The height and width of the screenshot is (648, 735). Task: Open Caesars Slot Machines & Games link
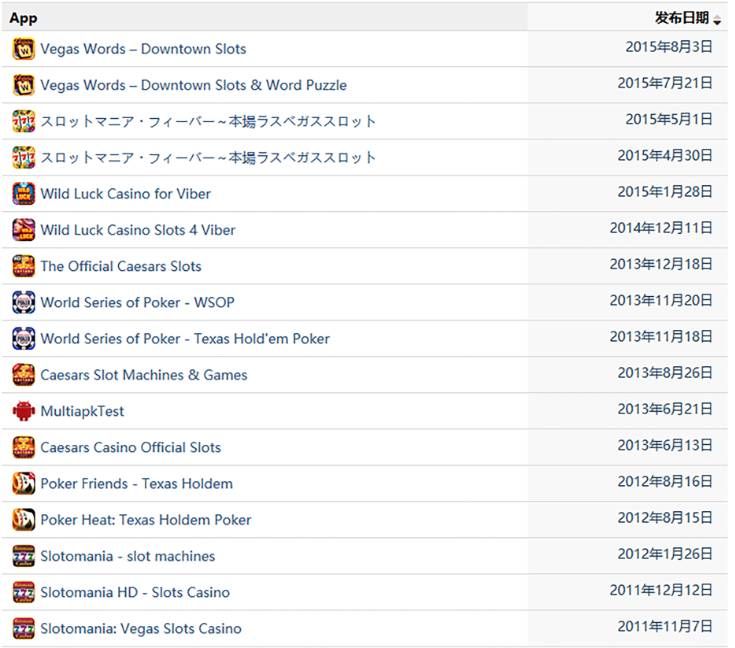[x=144, y=375]
